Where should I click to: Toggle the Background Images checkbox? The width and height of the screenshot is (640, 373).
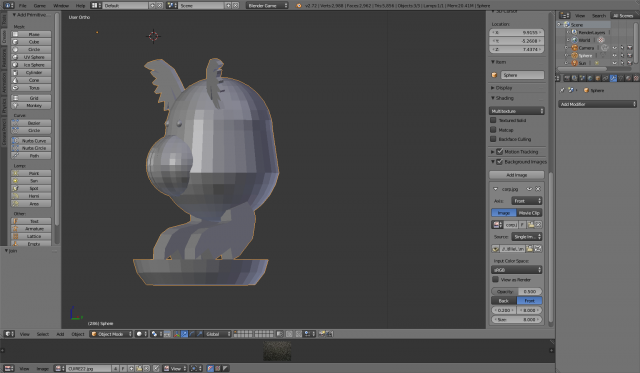[500, 162]
